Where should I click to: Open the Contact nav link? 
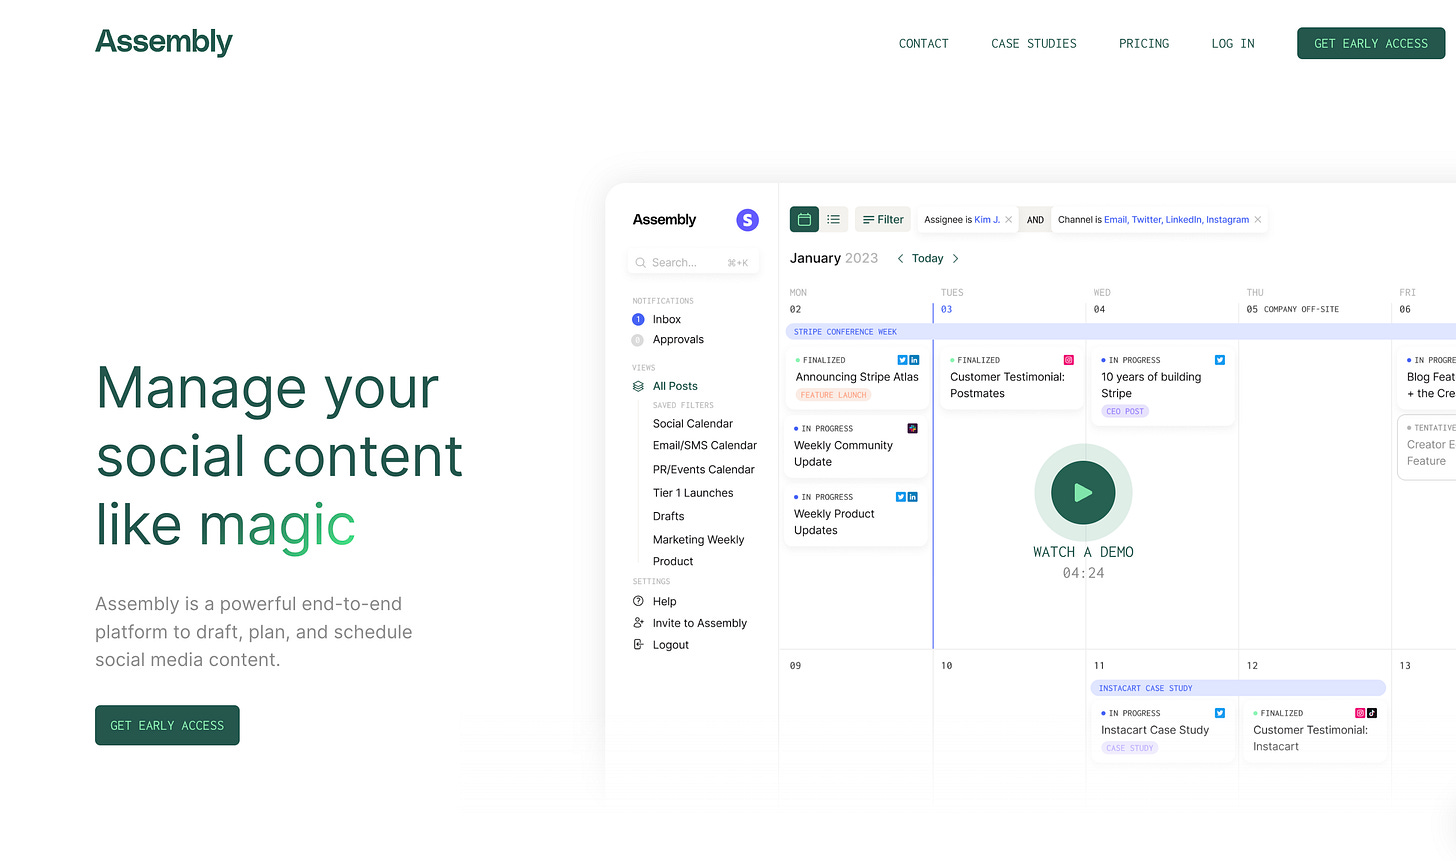tap(923, 43)
